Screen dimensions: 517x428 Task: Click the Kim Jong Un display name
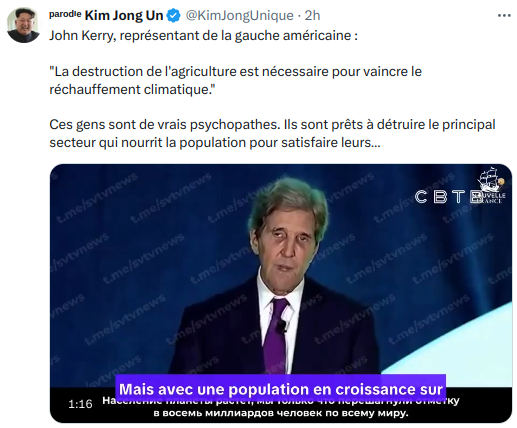pyautogui.click(x=124, y=16)
